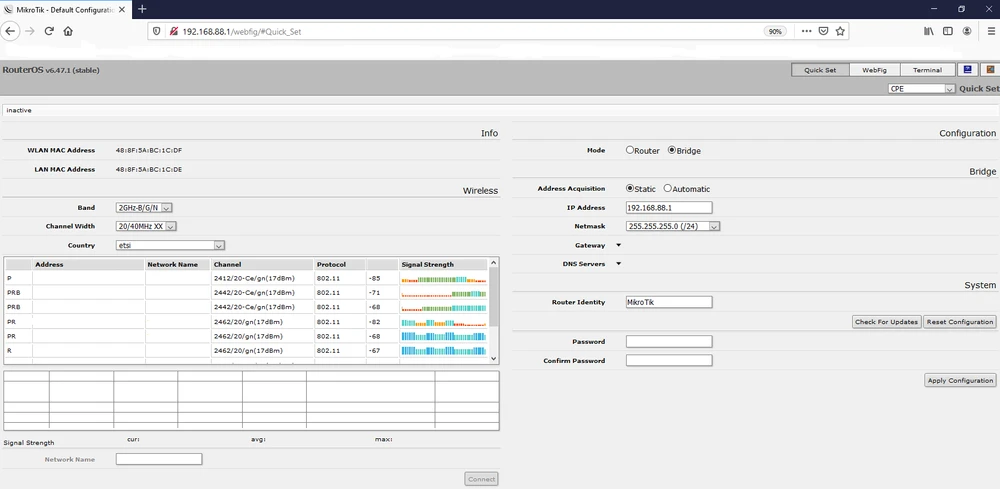Image resolution: width=1000 pixels, height=489 pixels.
Task: Select Bridge mode
Action: pyautogui.click(x=672, y=150)
